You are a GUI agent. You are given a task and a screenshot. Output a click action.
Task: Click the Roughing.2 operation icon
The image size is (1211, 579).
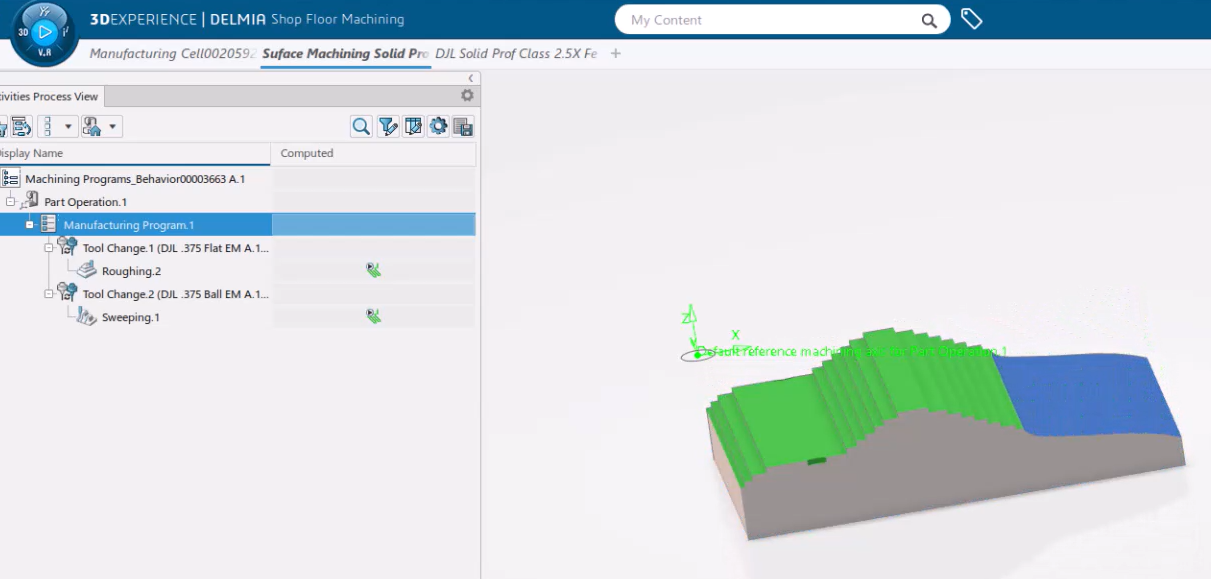(x=87, y=270)
